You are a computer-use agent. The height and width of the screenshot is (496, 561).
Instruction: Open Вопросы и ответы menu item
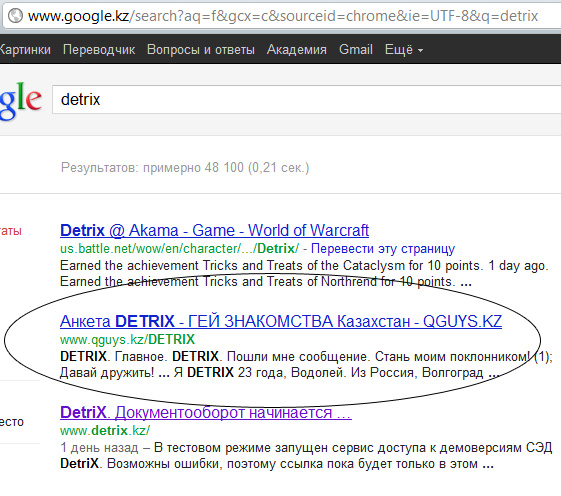(201, 49)
